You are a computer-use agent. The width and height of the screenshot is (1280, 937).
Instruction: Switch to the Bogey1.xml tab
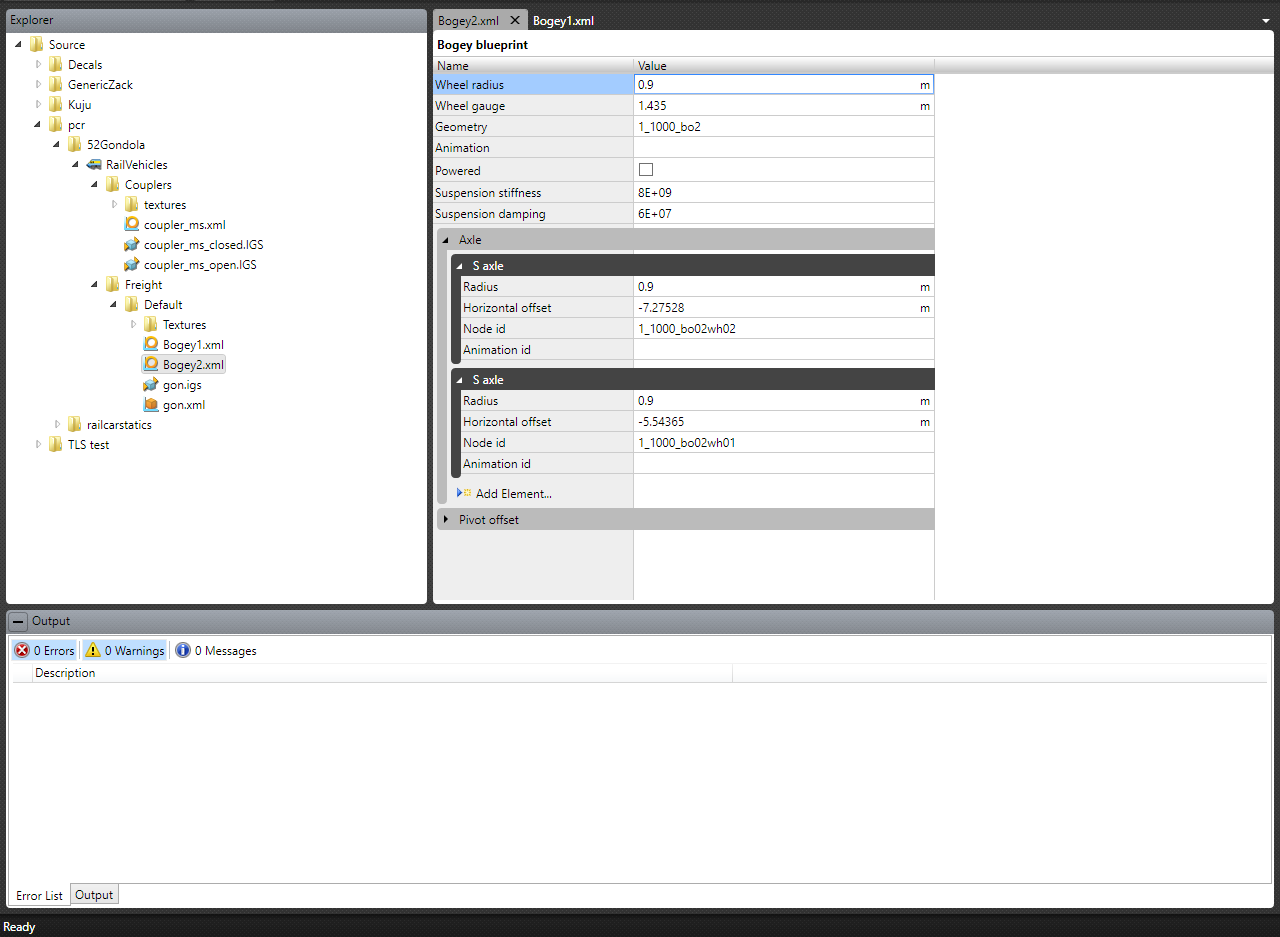click(x=563, y=20)
